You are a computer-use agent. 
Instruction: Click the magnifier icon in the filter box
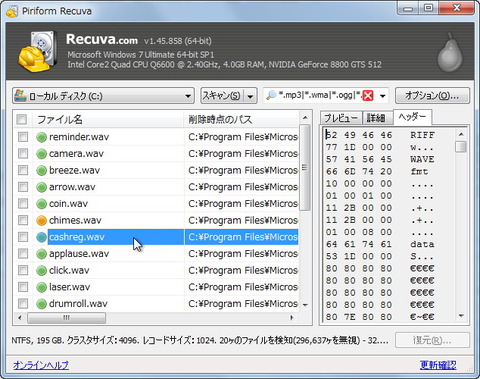point(271,96)
